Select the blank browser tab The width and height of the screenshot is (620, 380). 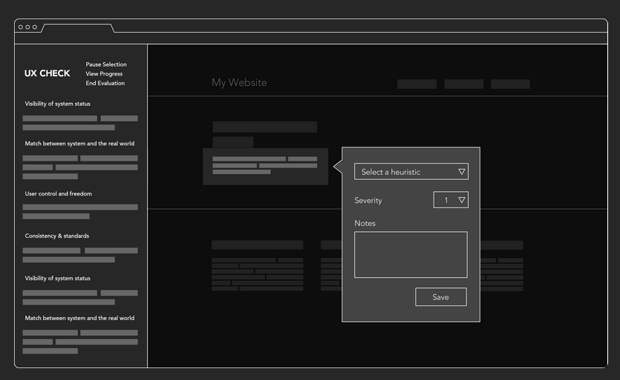[x=78, y=28]
